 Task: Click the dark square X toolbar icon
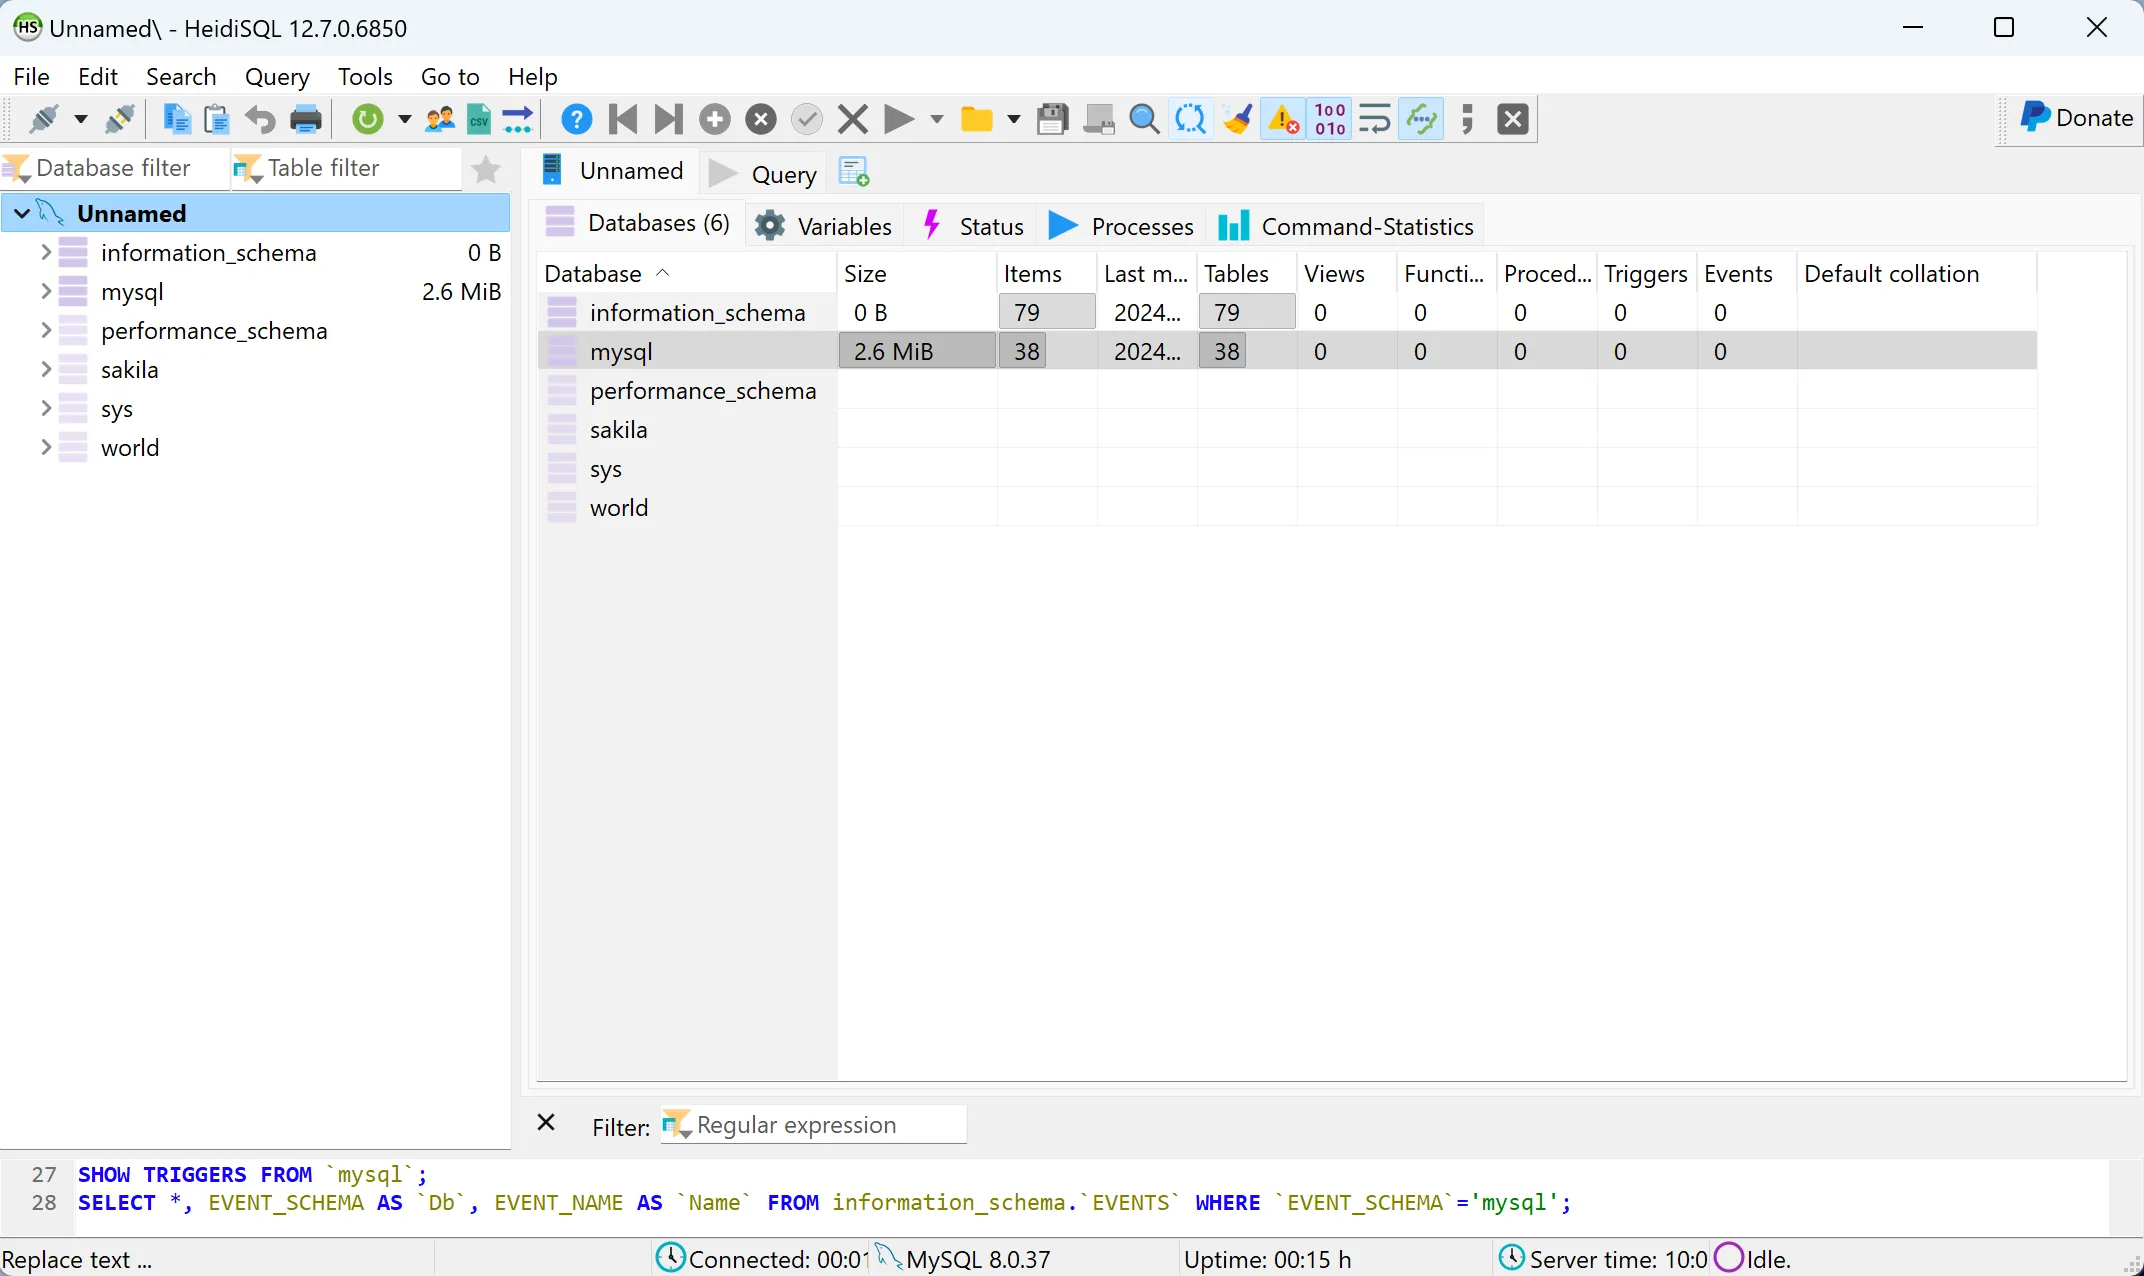click(x=1513, y=119)
